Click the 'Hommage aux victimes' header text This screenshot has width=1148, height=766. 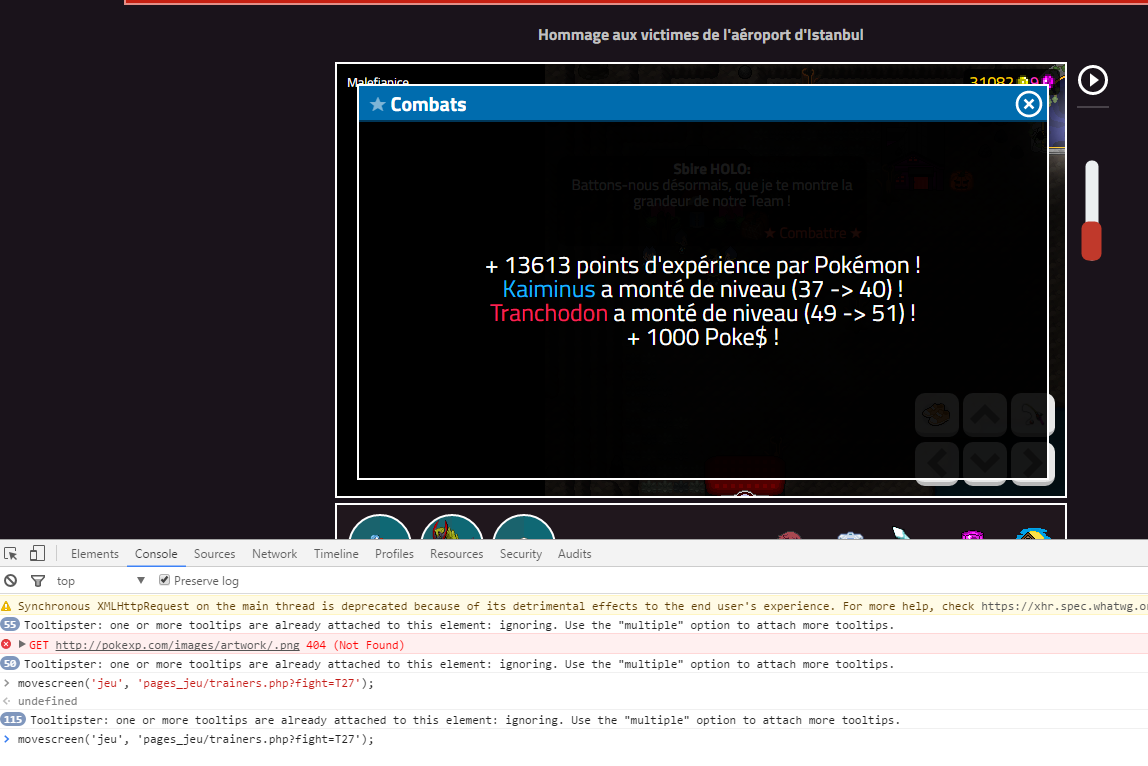[701, 34]
